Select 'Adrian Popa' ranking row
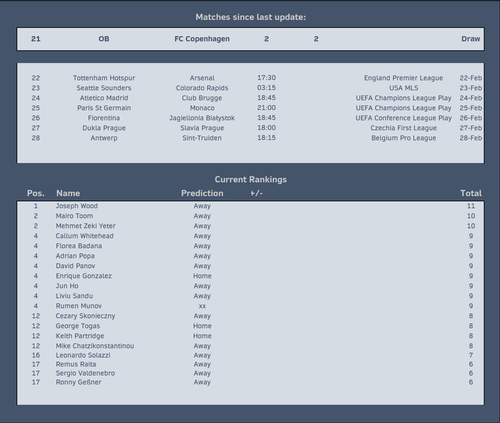The width and height of the screenshot is (500, 423). click(250, 256)
